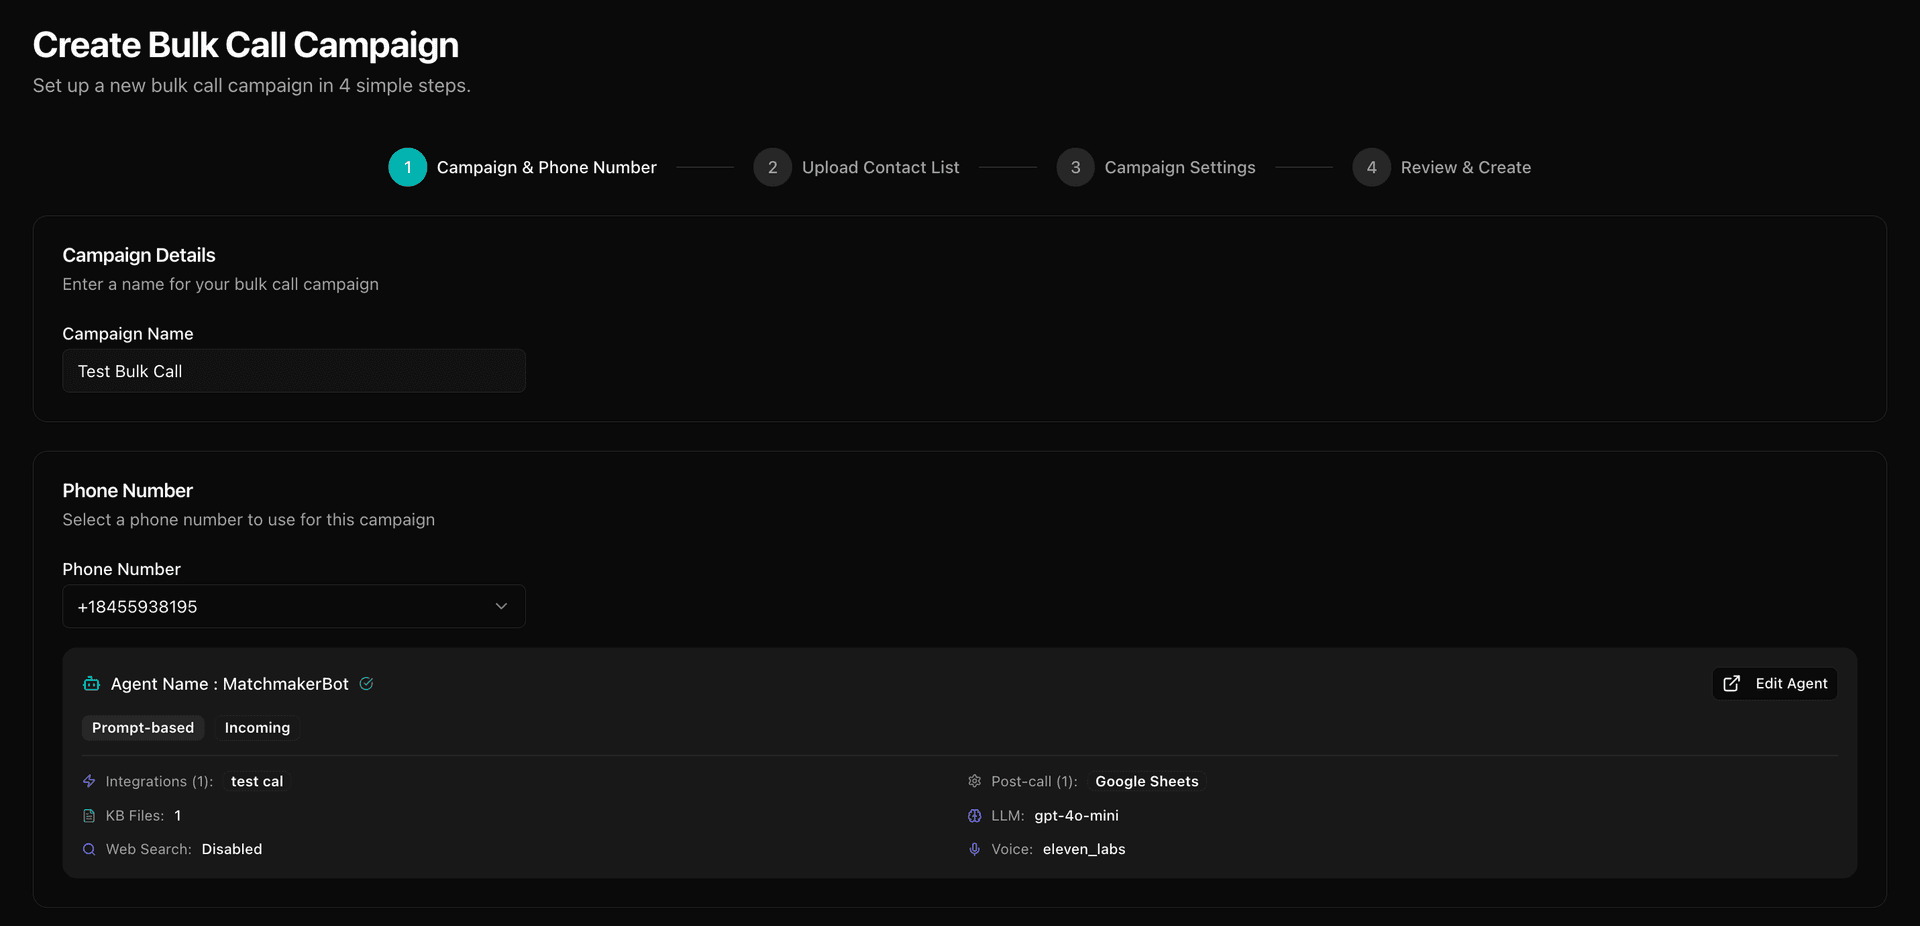This screenshot has width=1920, height=926.
Task: Click the Google Sheets post-call badge
Action: (1146, 781)
